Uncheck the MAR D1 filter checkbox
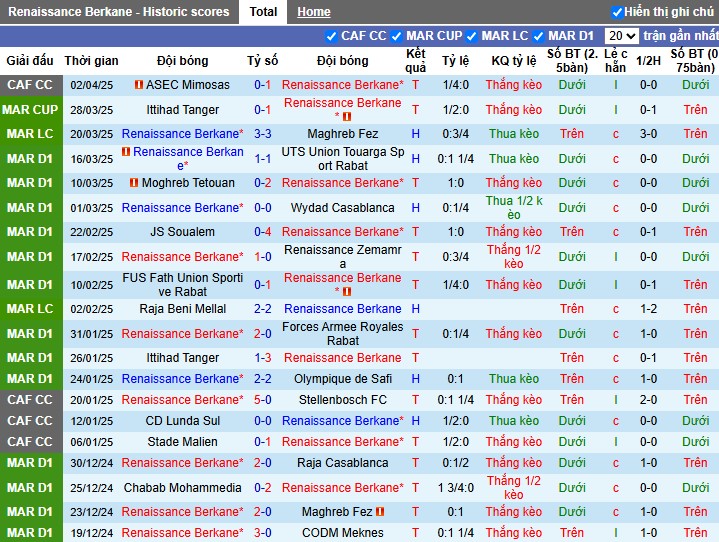Viewport: 719px width, 542px height. click(x=538, y=36)
